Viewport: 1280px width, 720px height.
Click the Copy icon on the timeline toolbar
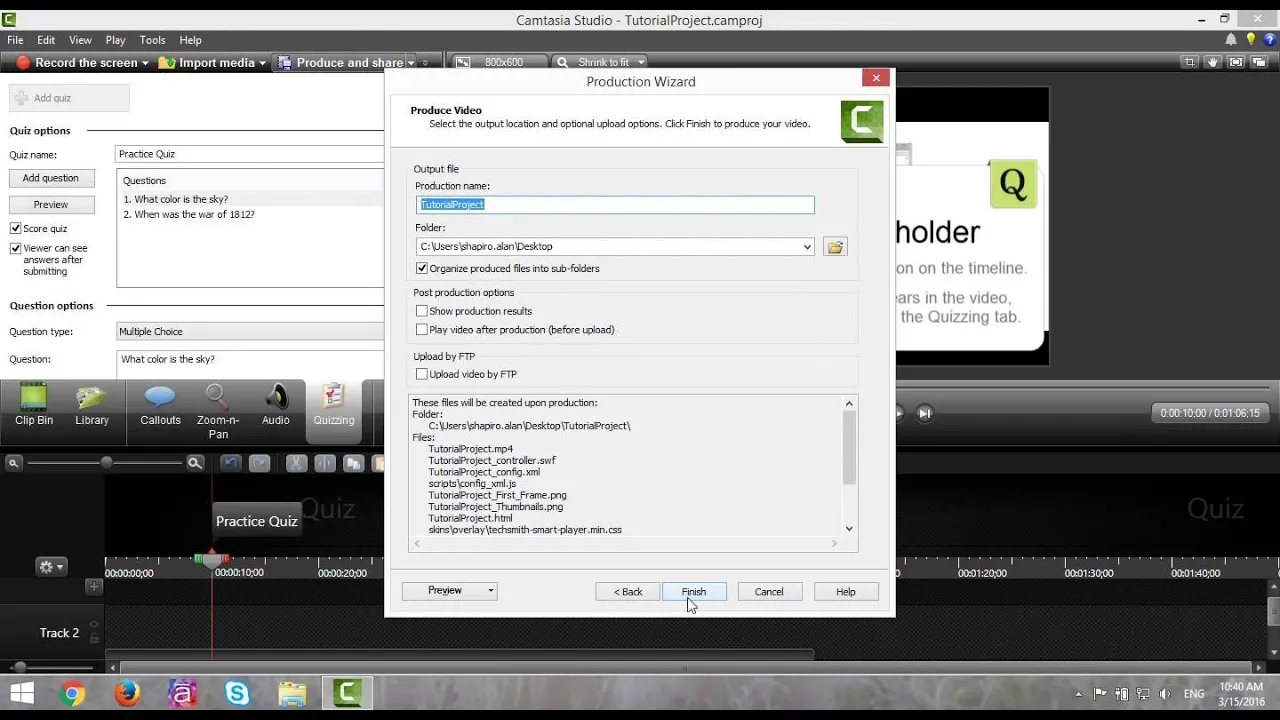[353, 463]
